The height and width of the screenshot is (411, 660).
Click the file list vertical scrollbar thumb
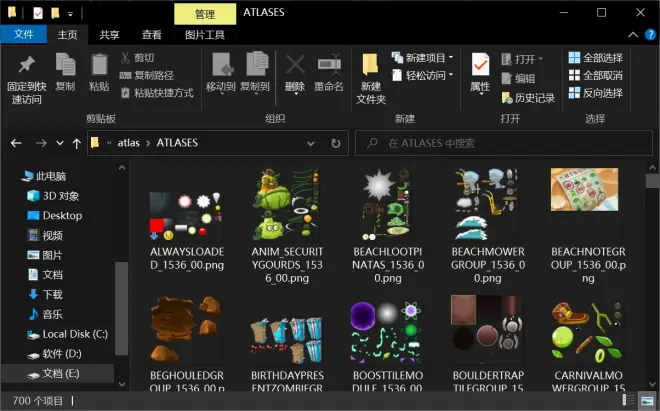pyautogui.click(x=653, y=181)
